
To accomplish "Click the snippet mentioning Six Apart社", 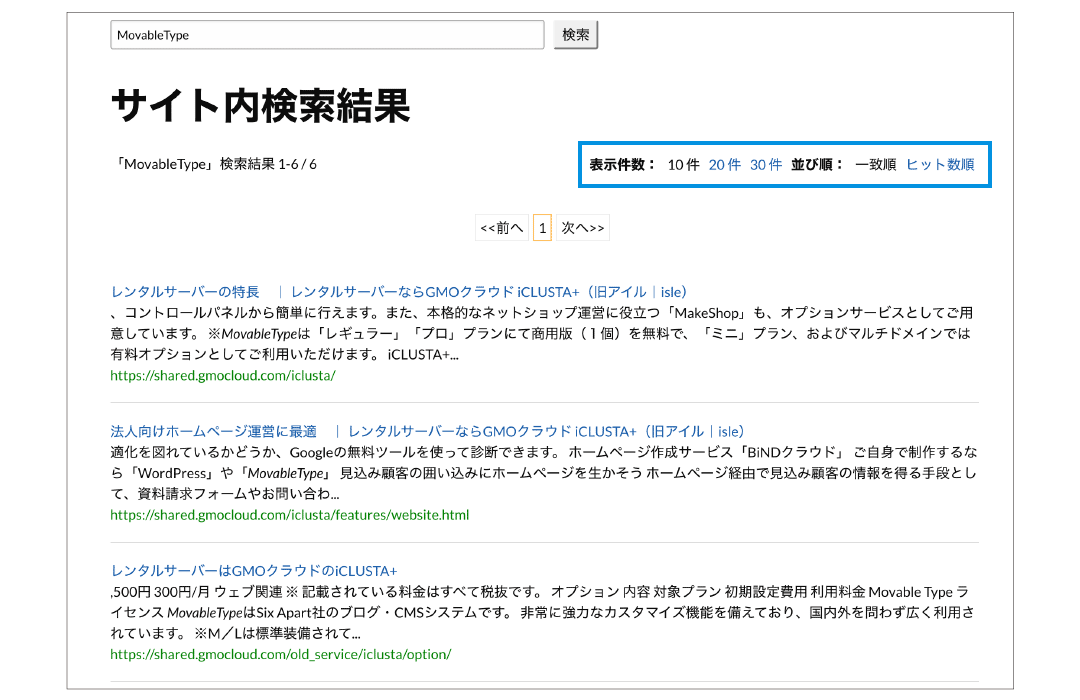I will tap(542, 612).
